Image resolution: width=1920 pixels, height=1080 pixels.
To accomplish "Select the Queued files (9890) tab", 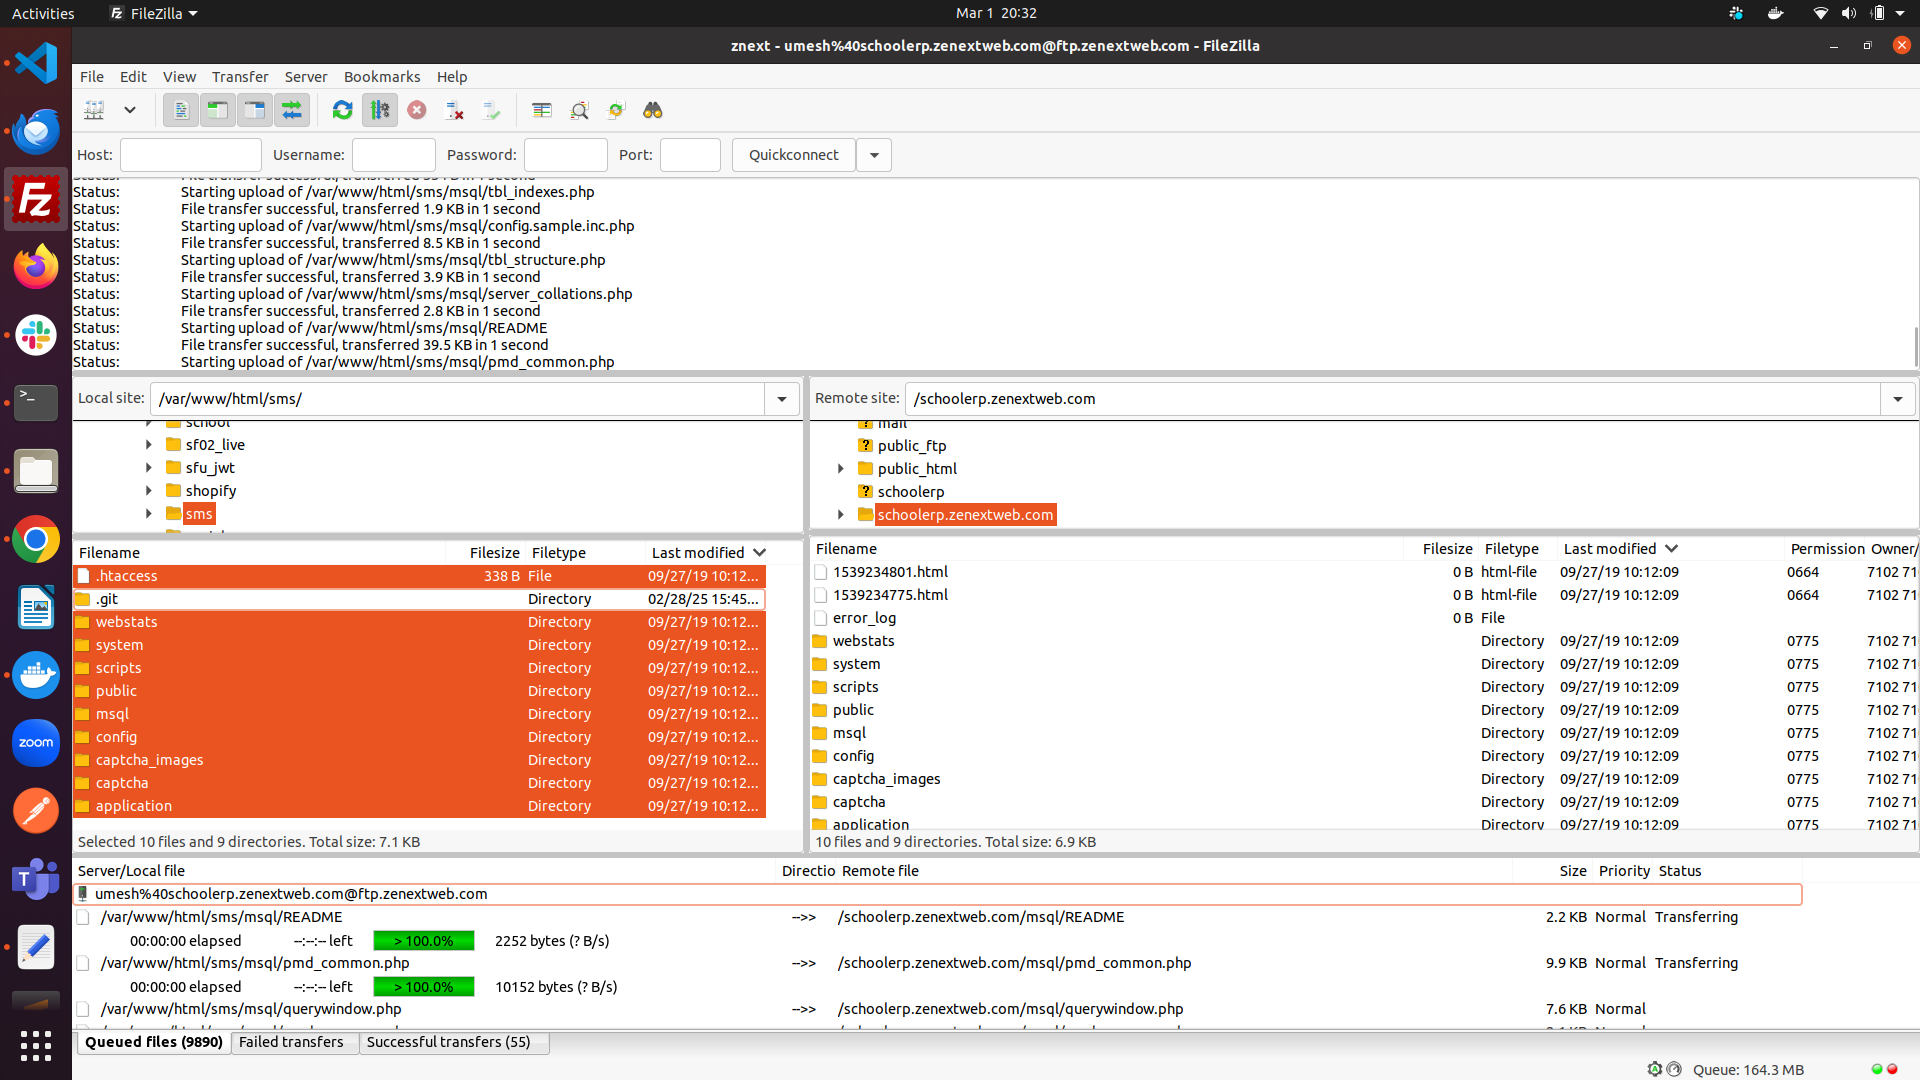I will (154, 1042).
